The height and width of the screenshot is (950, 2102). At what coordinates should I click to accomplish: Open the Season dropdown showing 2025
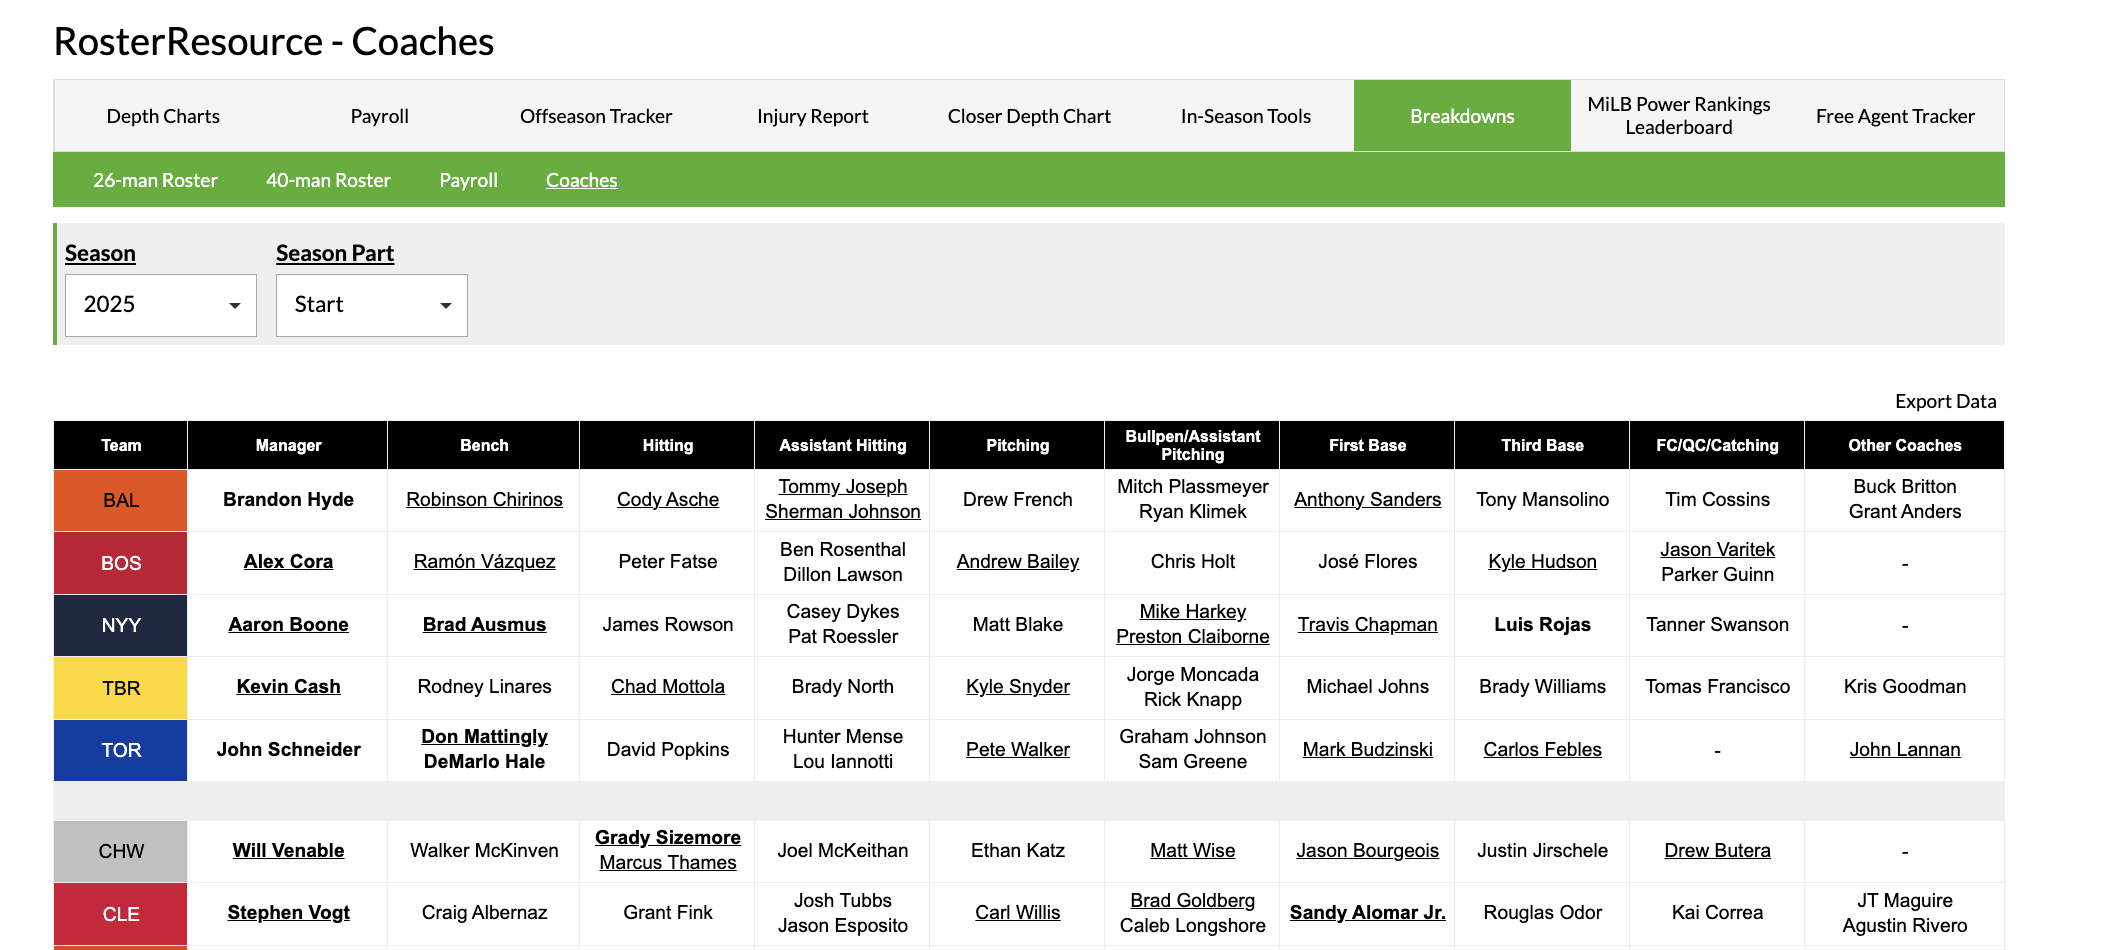(x=160, y=305)
